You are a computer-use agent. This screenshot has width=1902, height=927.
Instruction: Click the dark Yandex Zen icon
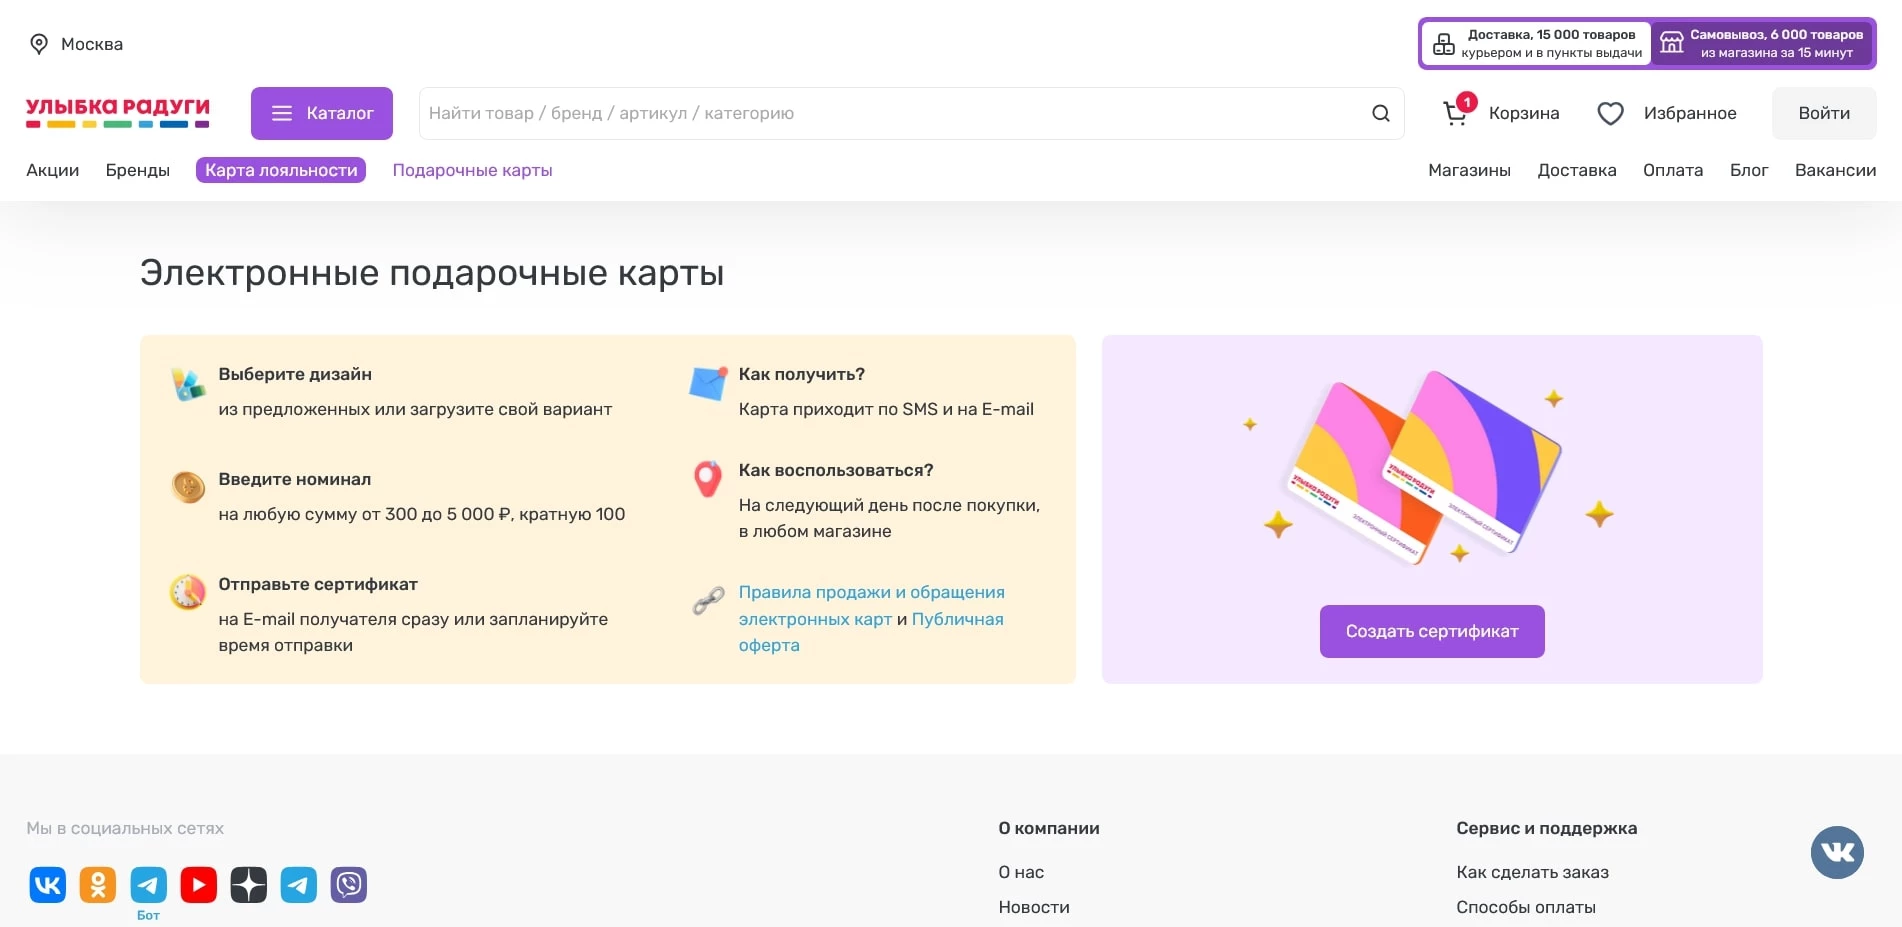(x=248, y=884)
